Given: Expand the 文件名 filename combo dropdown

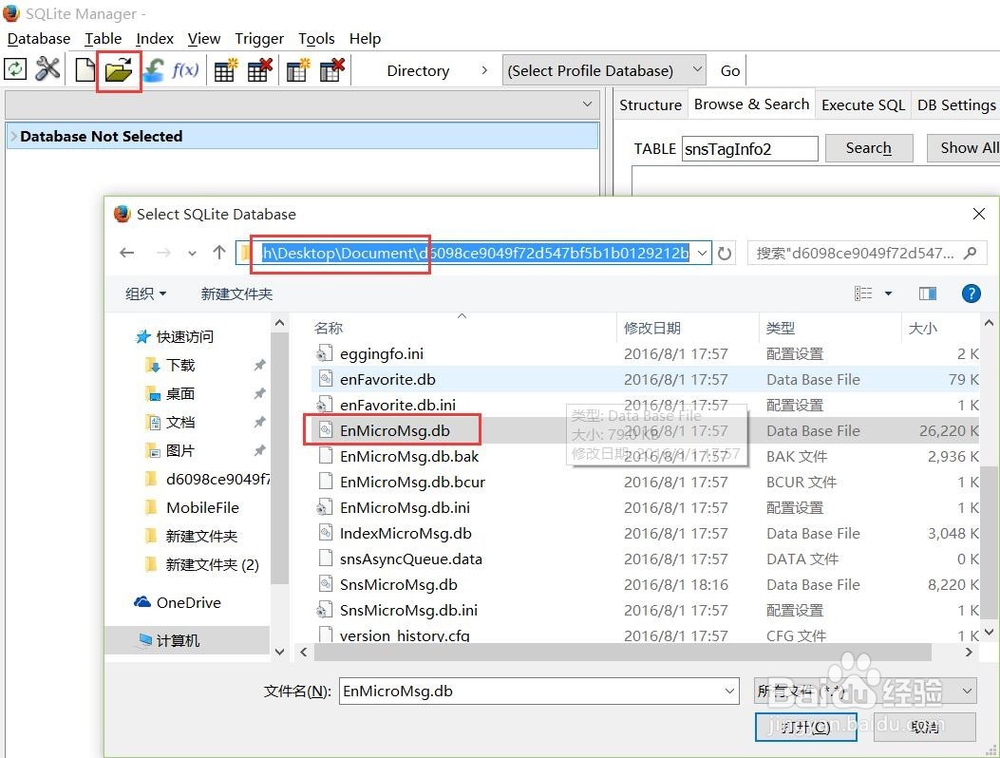Looking at the screenshot, I should coord(730,691).
